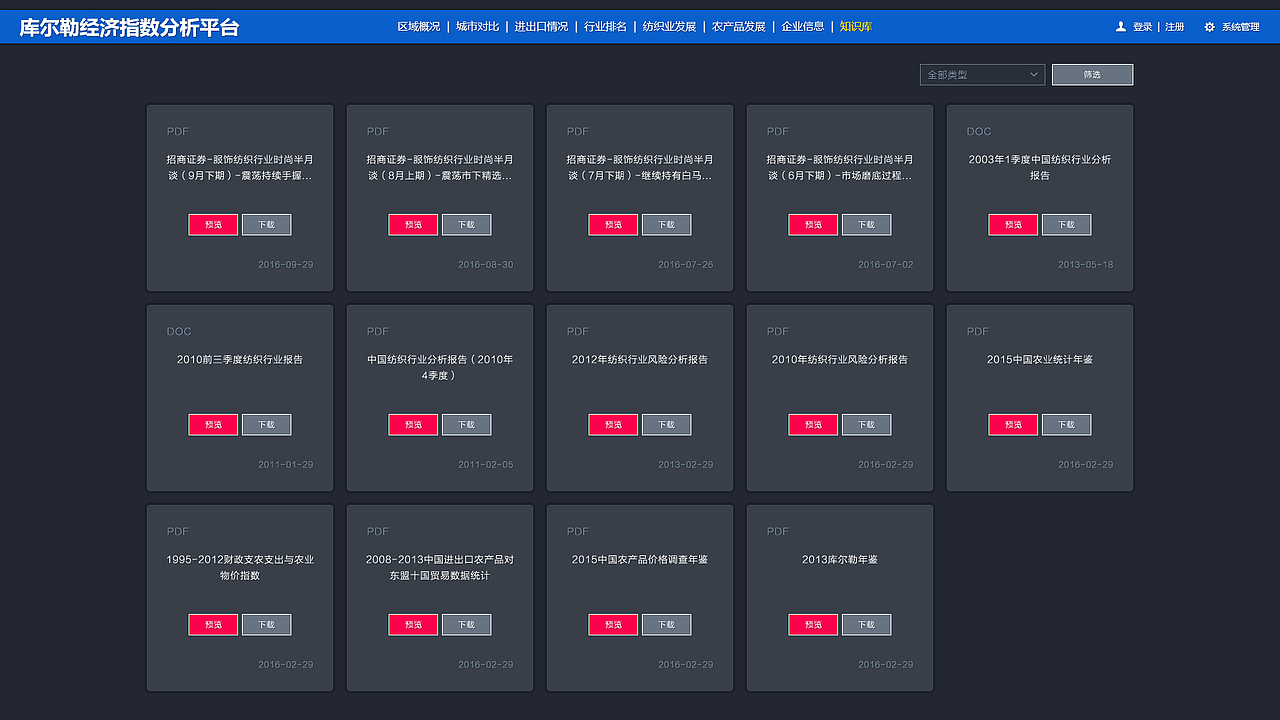Download the 2013库尔勒年鉴 file
Image resolution: width=1280 pixels, height=720 pixels.
(x=866, y=624)
